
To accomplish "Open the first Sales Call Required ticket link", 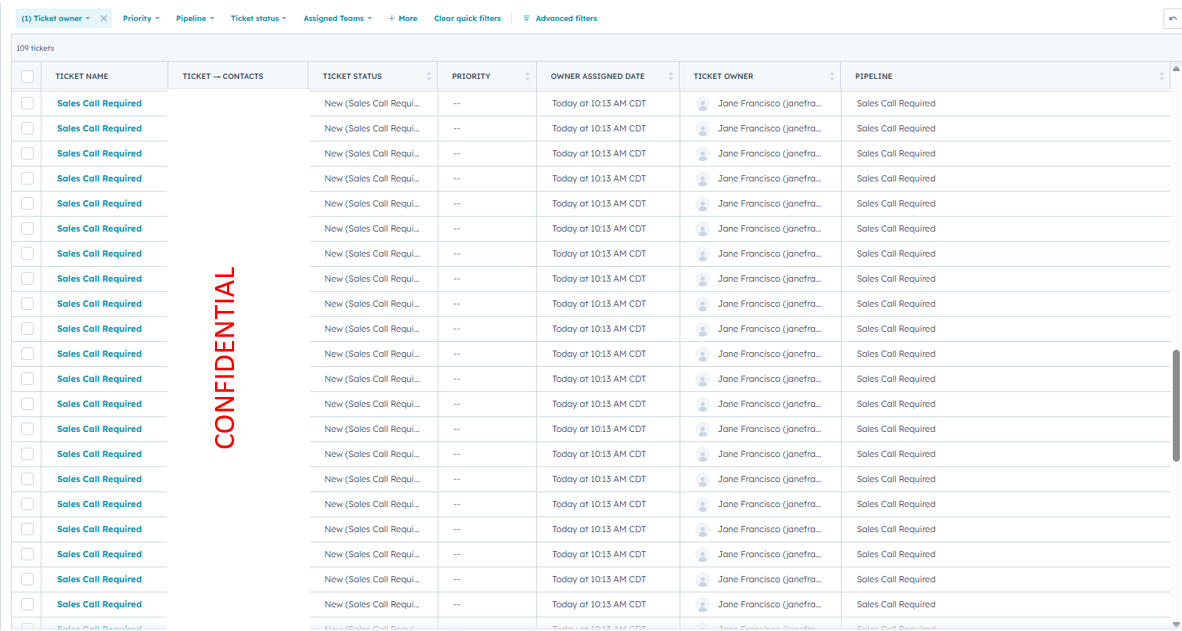I will [99, 103].
